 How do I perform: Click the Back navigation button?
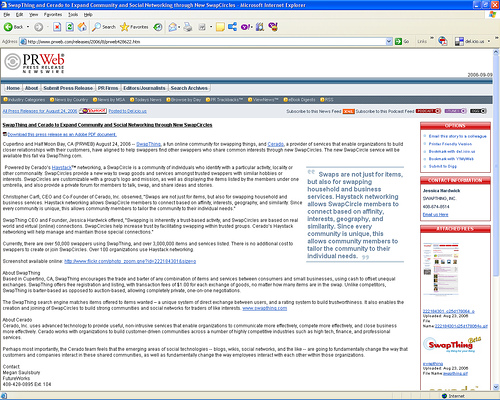13,27
